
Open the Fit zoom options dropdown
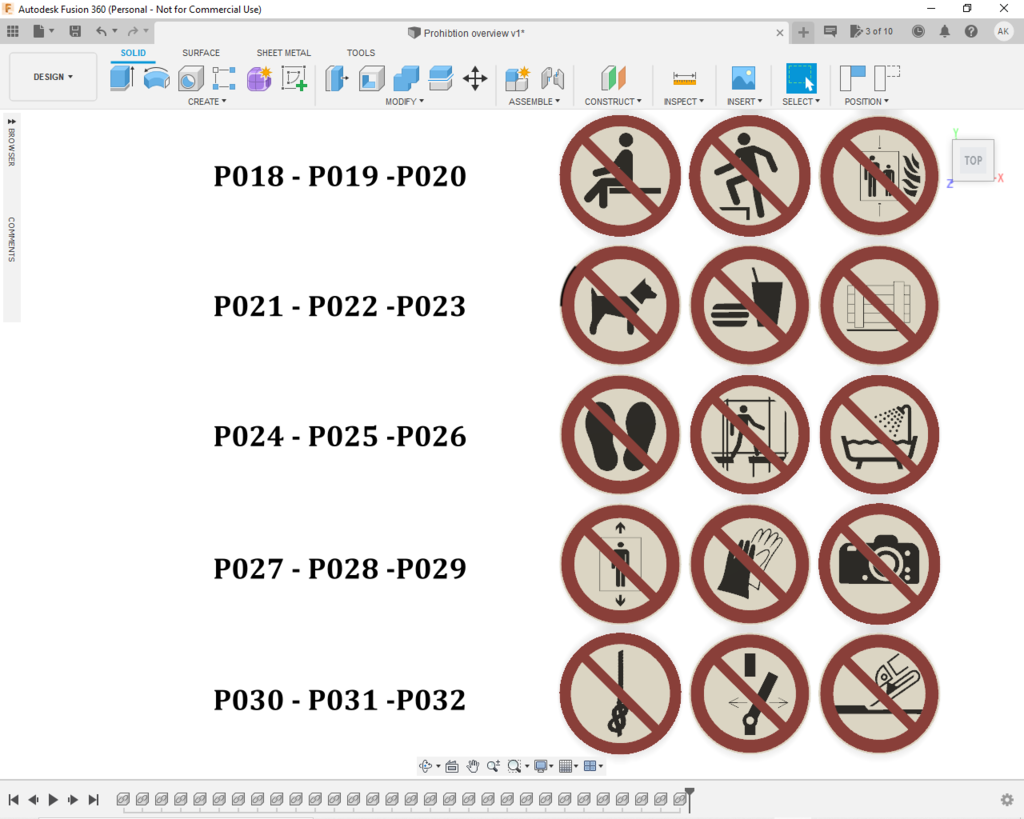(x=527, y=766)
